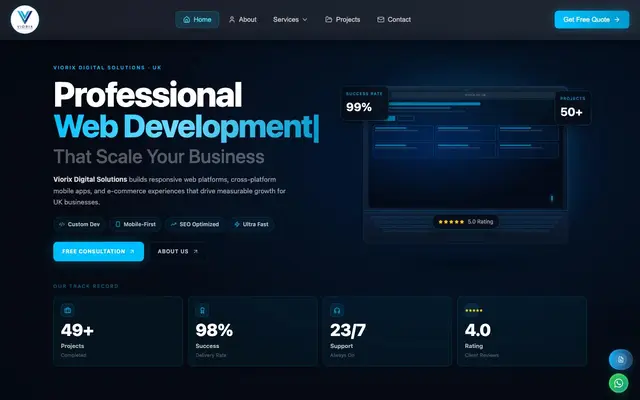Click the 4.0 Rating stat
Image resolution: width=640 pixels, height=400 pixels.
coord(522,331)
